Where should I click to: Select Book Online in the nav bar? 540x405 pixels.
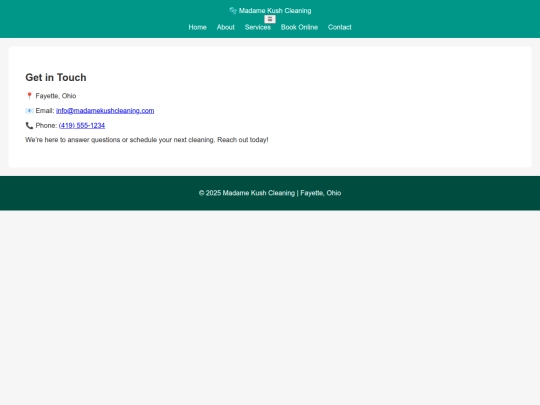(299, 27)
